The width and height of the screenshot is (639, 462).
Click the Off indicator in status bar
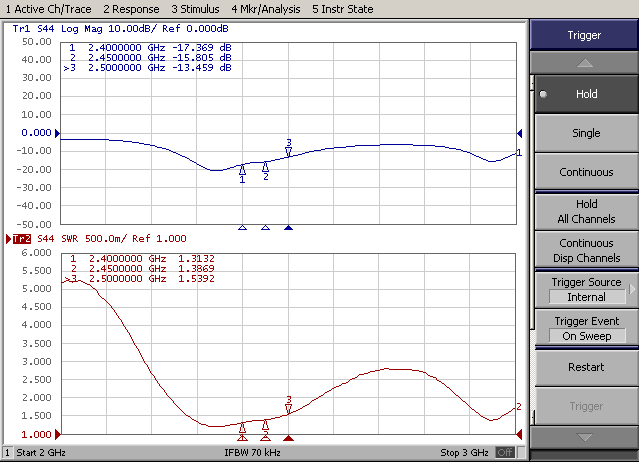tap(505, 453)
